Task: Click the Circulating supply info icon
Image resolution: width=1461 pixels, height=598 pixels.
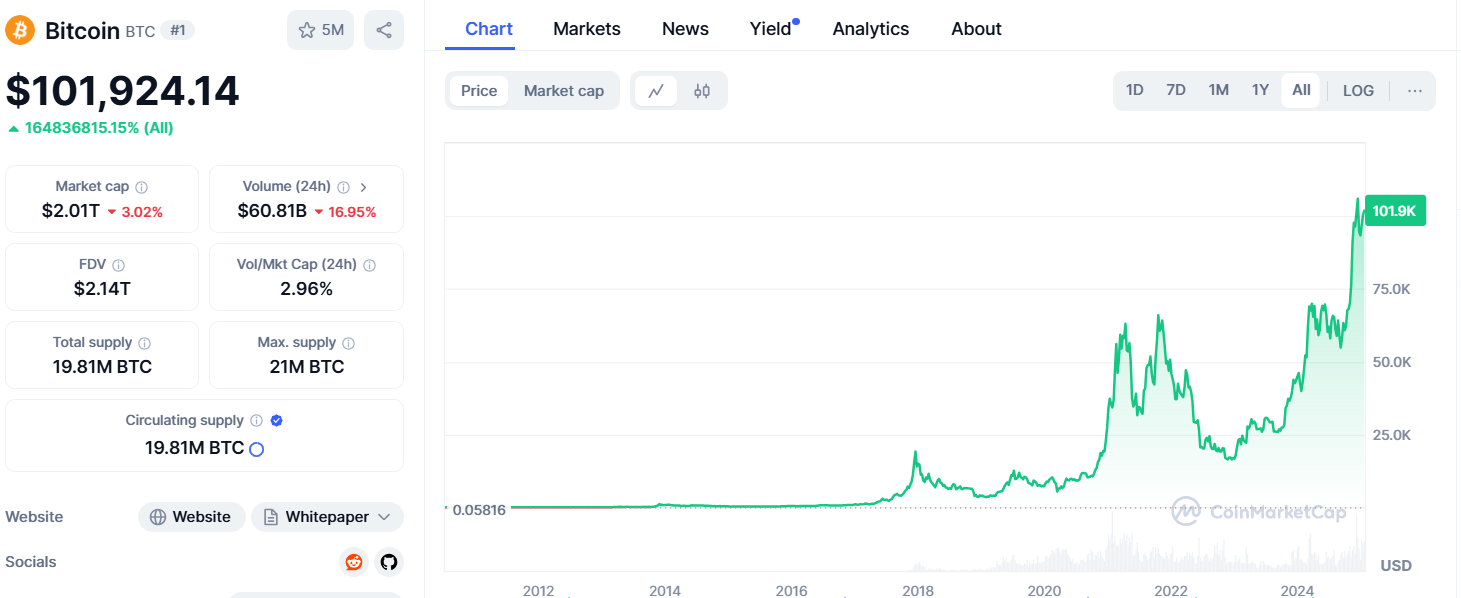Action: [257, 421]
